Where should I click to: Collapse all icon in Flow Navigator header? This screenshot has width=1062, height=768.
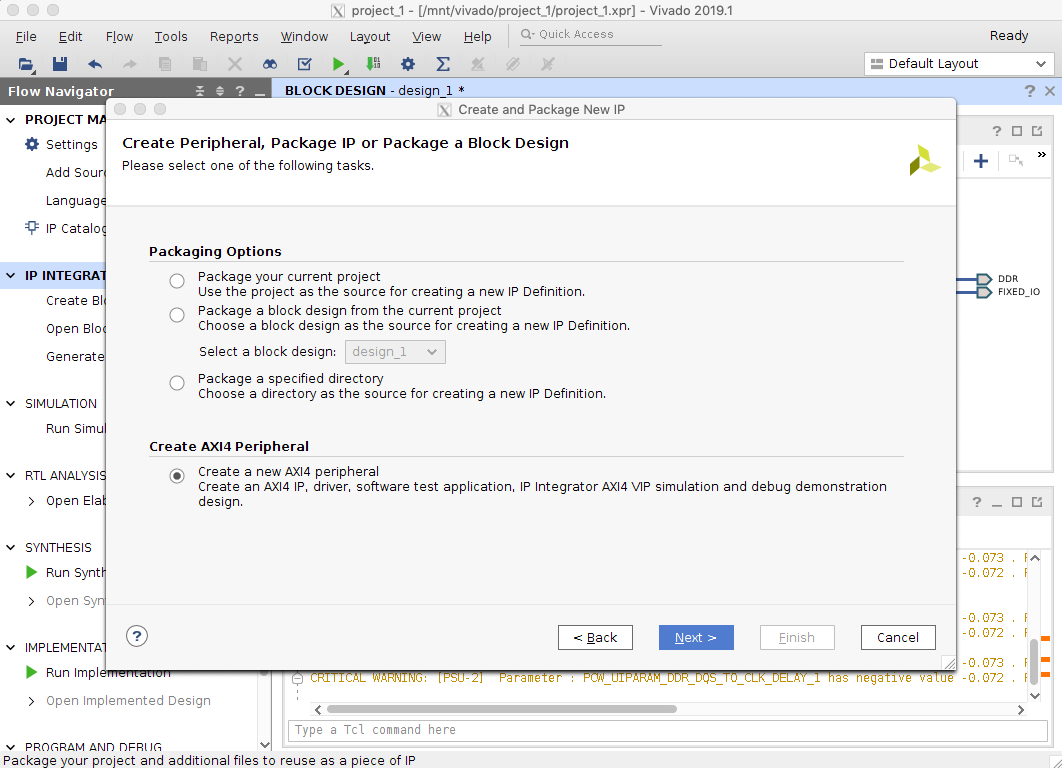pyautogui.click(x=200, y=91)
